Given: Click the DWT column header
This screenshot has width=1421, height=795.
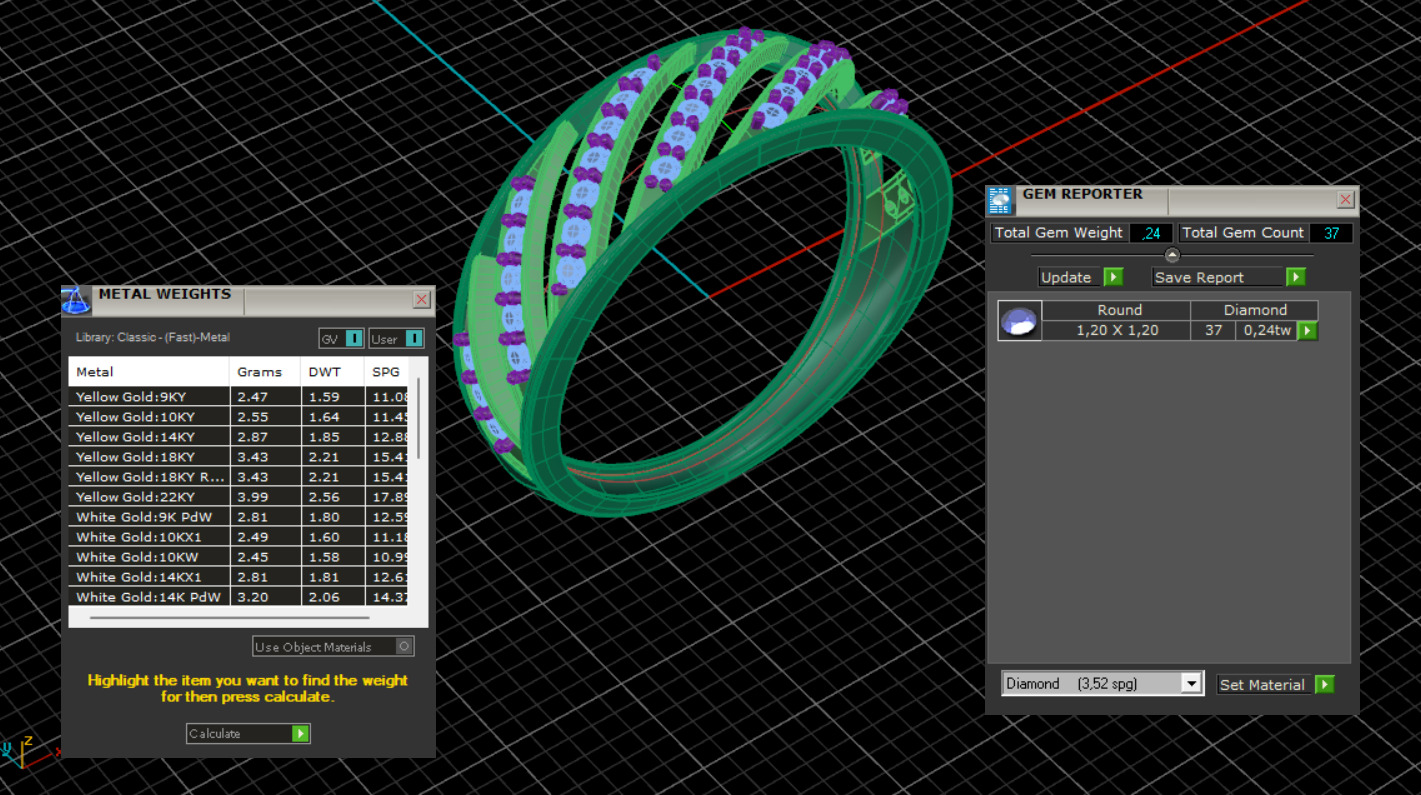Looking at the screenshot, I should (333, 372).
